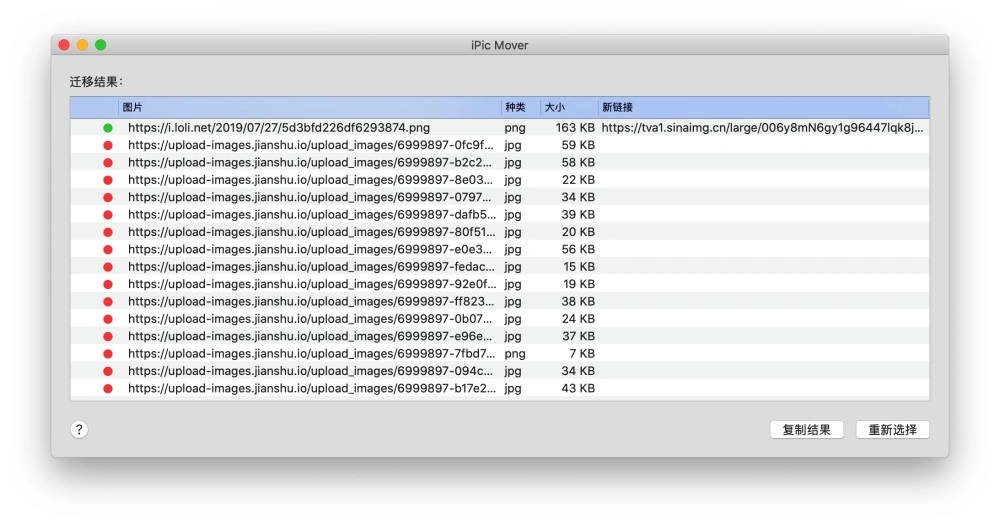Click the 58 KB size cell
This screenshot has height=525, width=1000.
[x=578, y=162]
